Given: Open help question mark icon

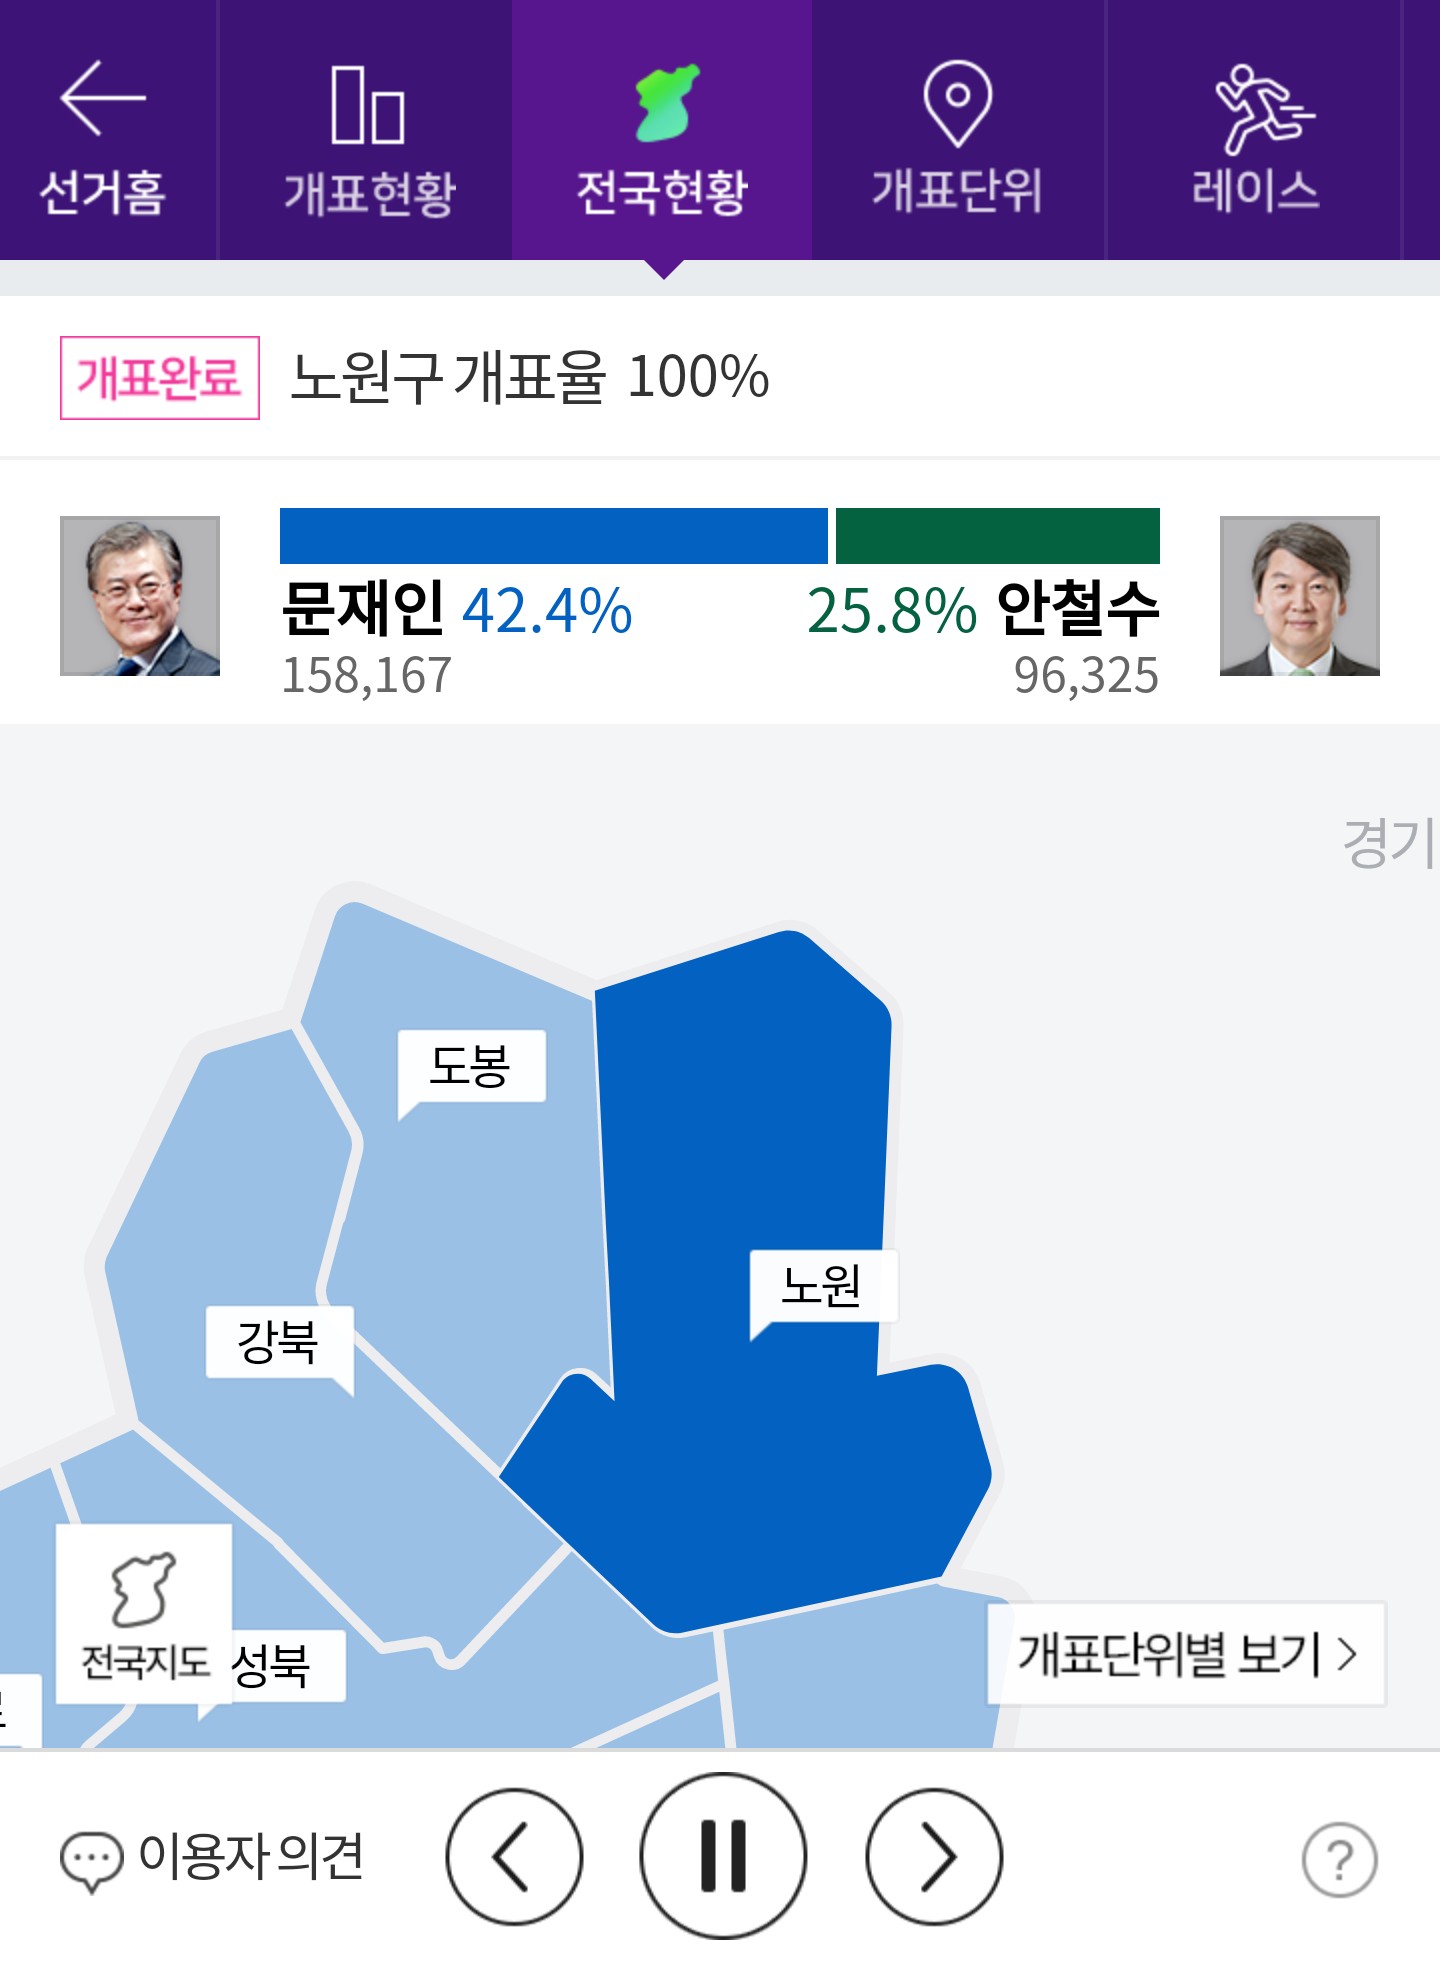Looking at the screenshot, I should [1339, 1860].
